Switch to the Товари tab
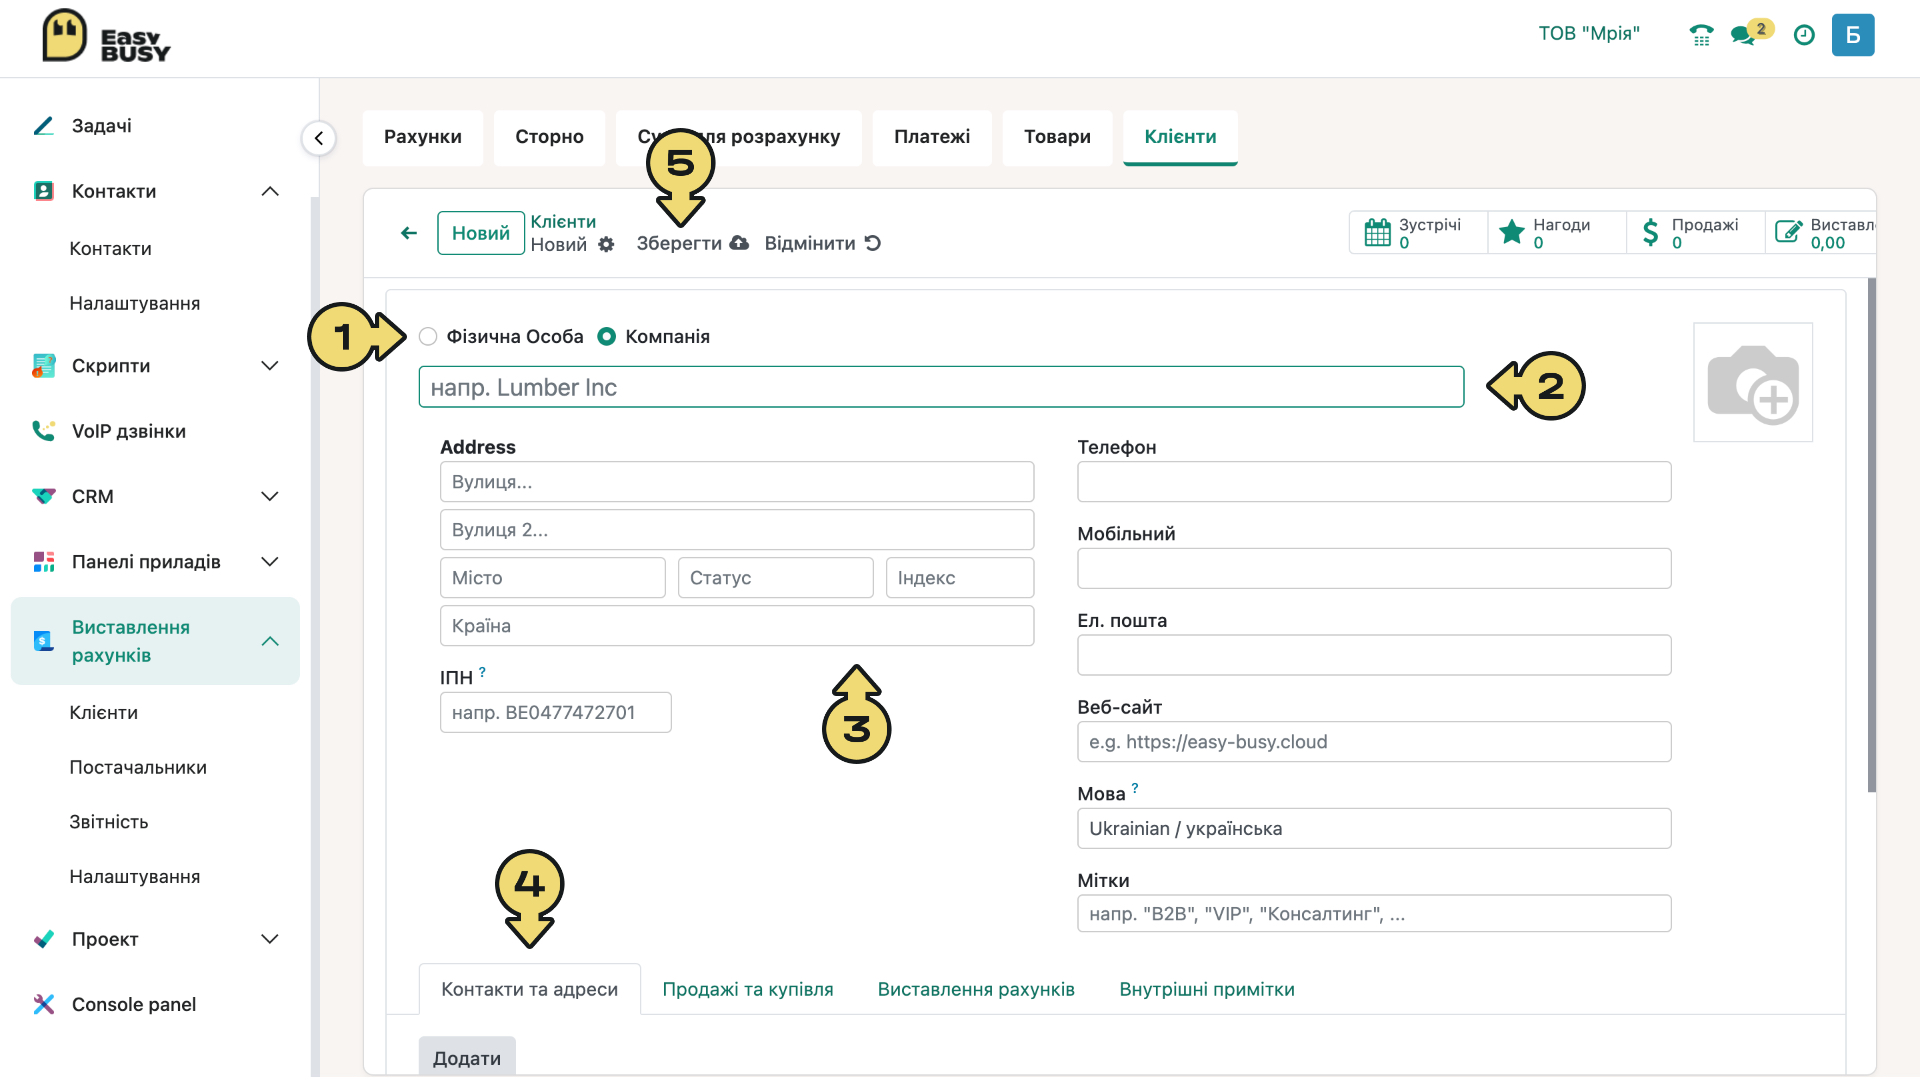 [x=1057, y=137]
